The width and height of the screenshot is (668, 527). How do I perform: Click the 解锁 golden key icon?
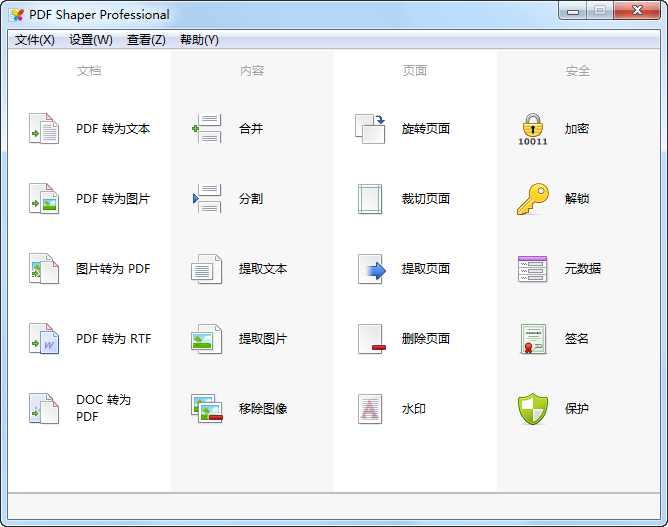click(x=533, y=199)
